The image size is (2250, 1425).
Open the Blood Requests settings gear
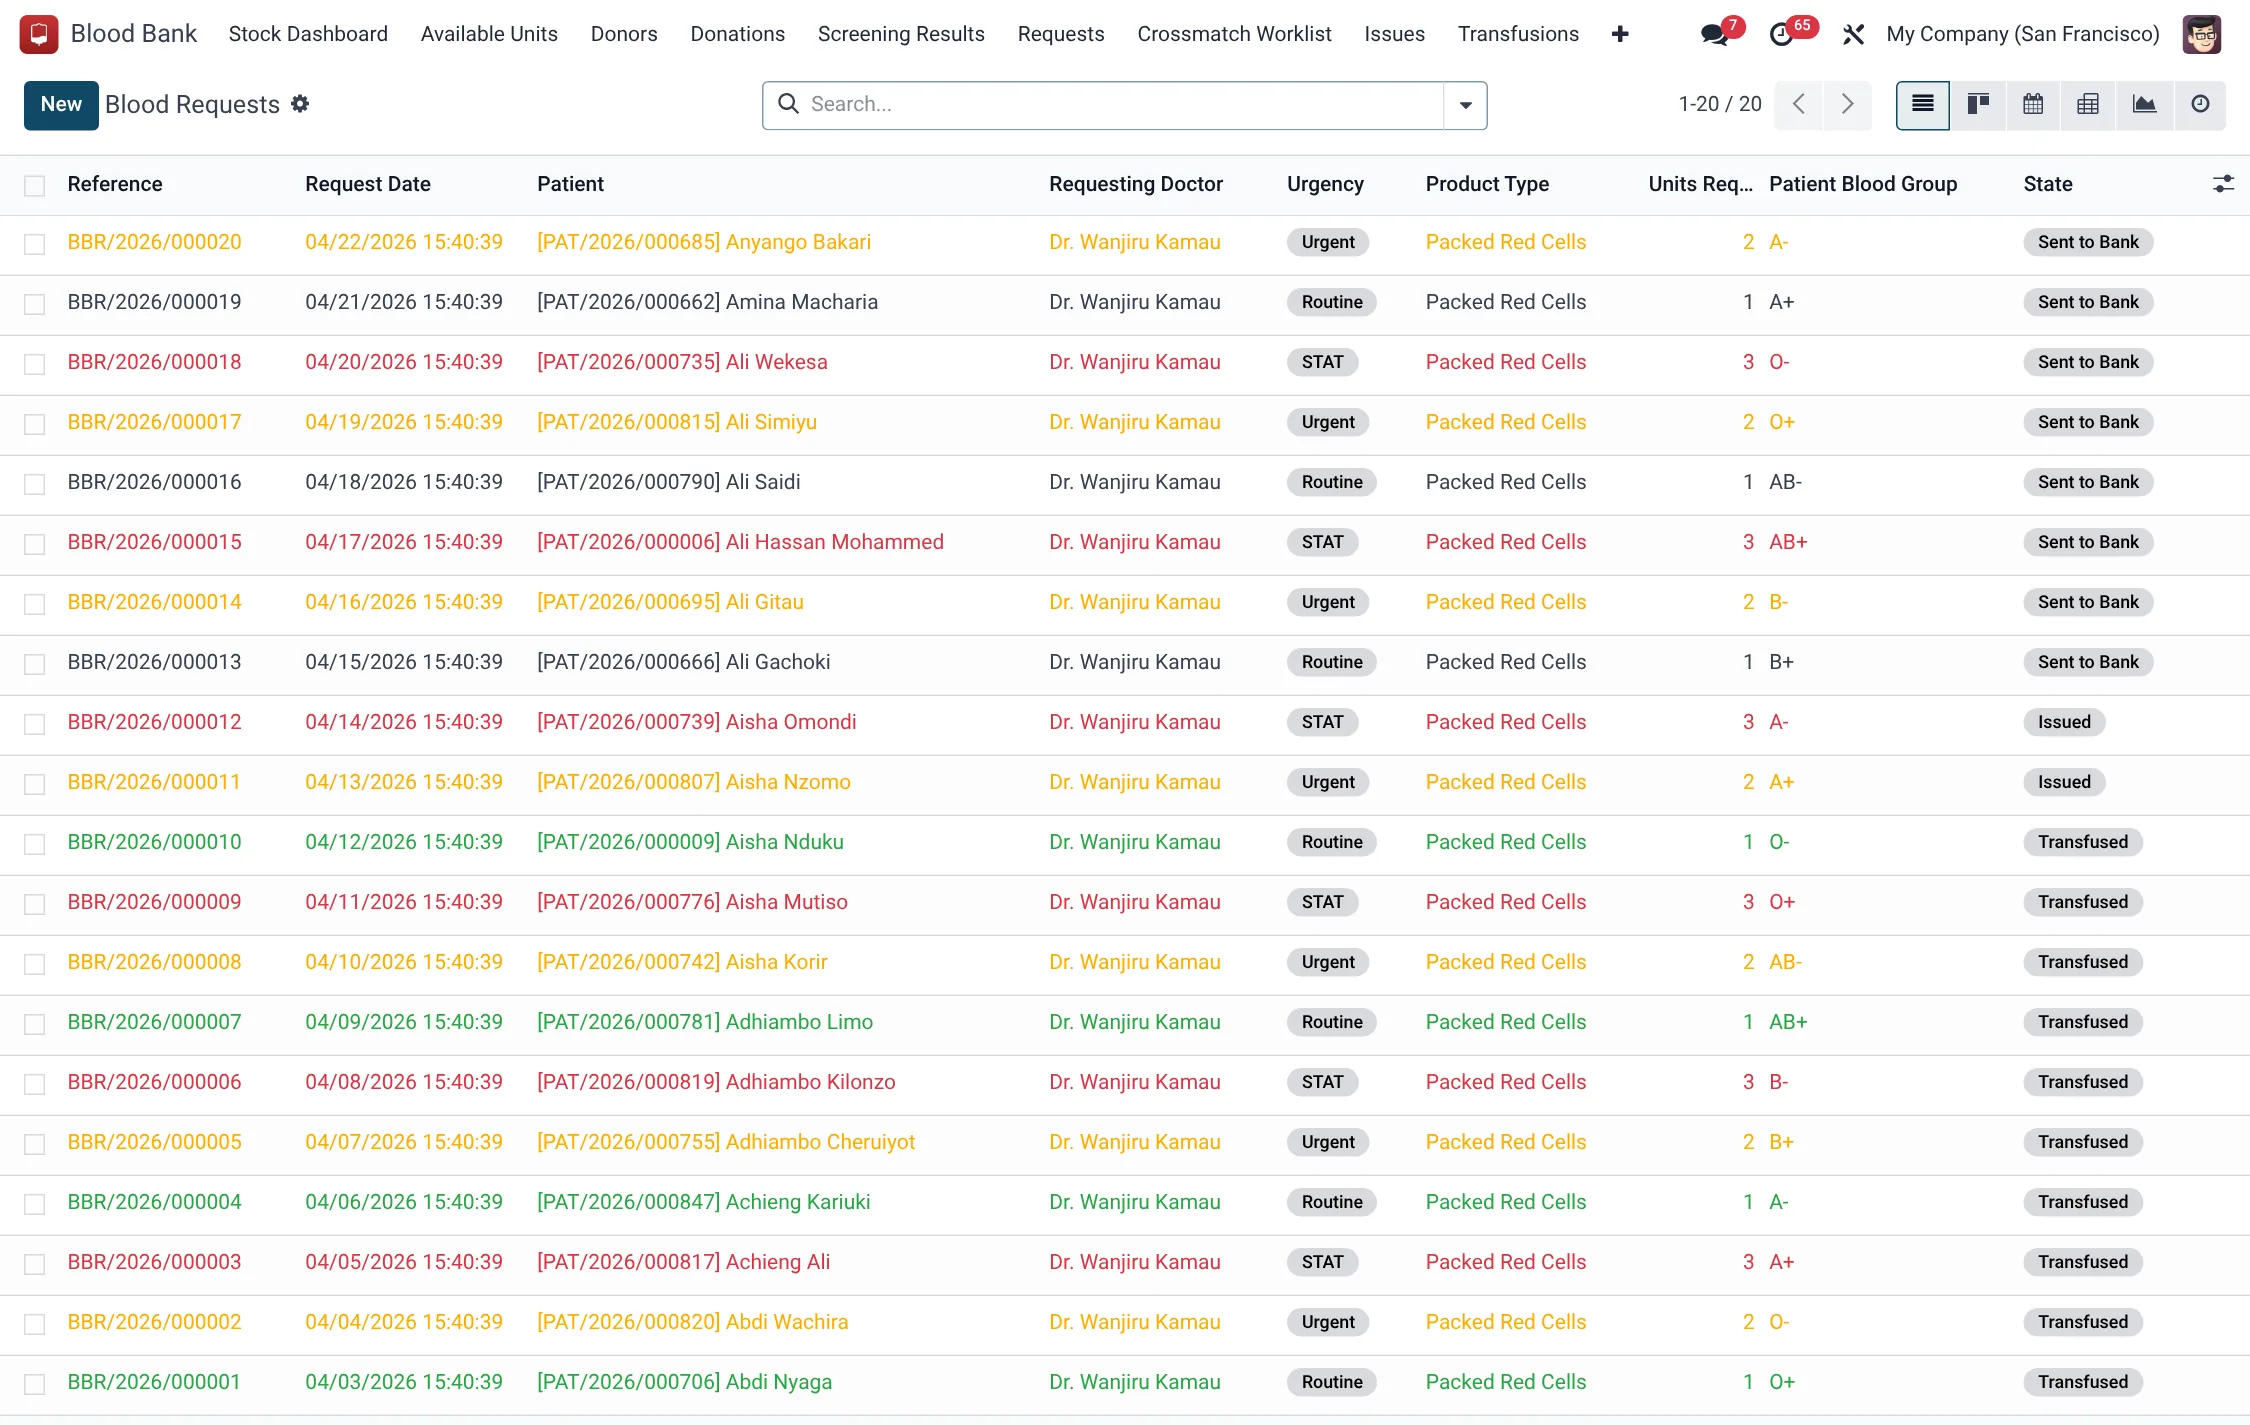coord(300,104)
